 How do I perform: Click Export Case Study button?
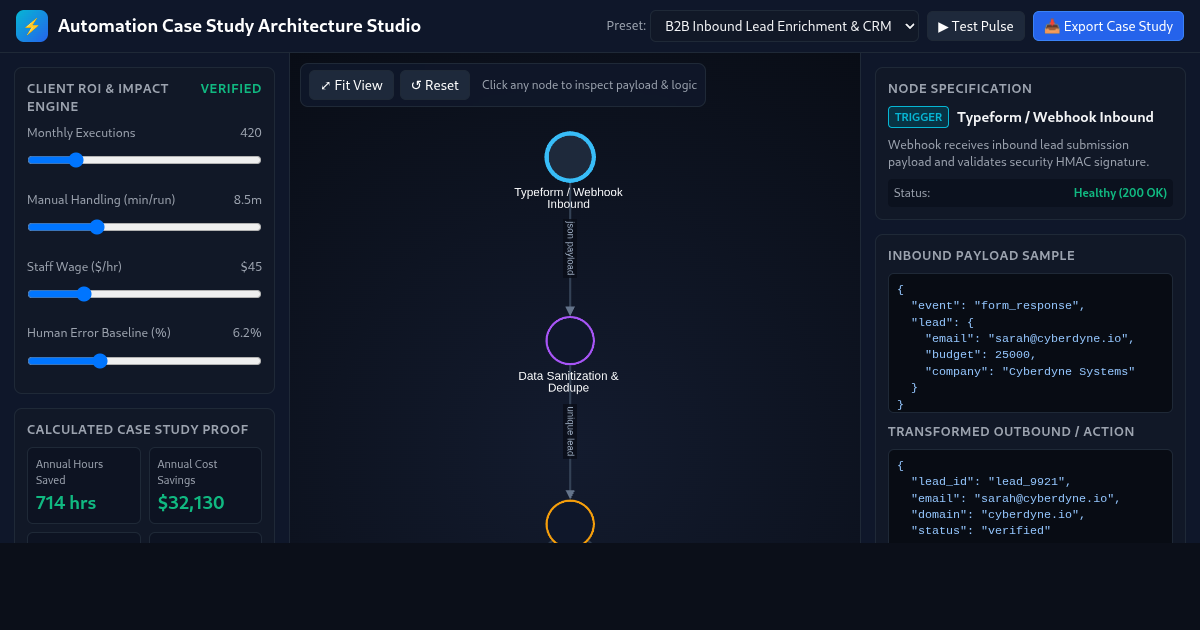pos(1108,26)
